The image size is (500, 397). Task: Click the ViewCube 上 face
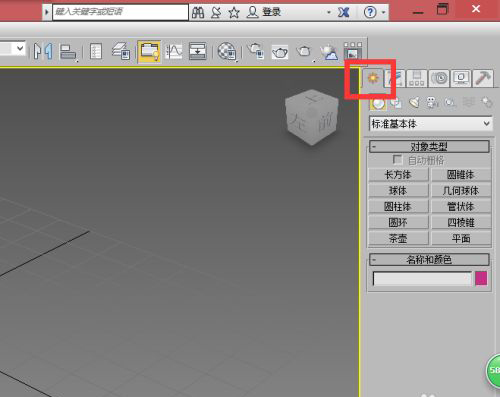pyautogui.click(x=312, y=98)
